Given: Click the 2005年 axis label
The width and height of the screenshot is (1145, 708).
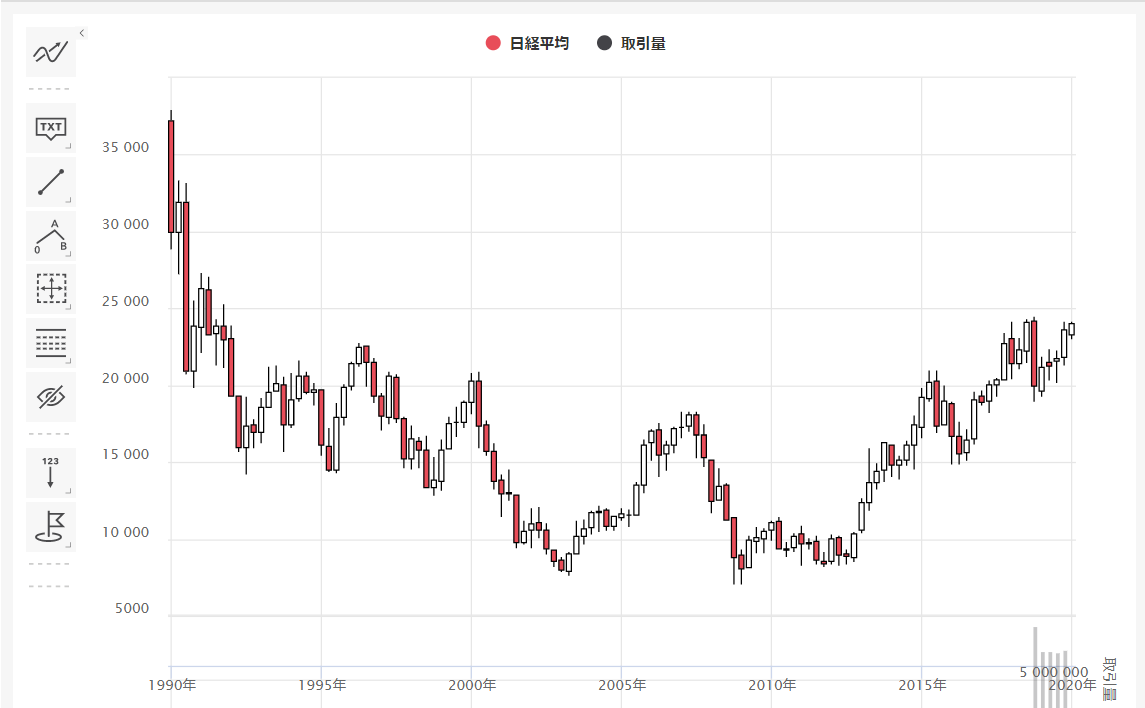Looking at the screenshot, I should pyautogui.click(x=622, y=685).
